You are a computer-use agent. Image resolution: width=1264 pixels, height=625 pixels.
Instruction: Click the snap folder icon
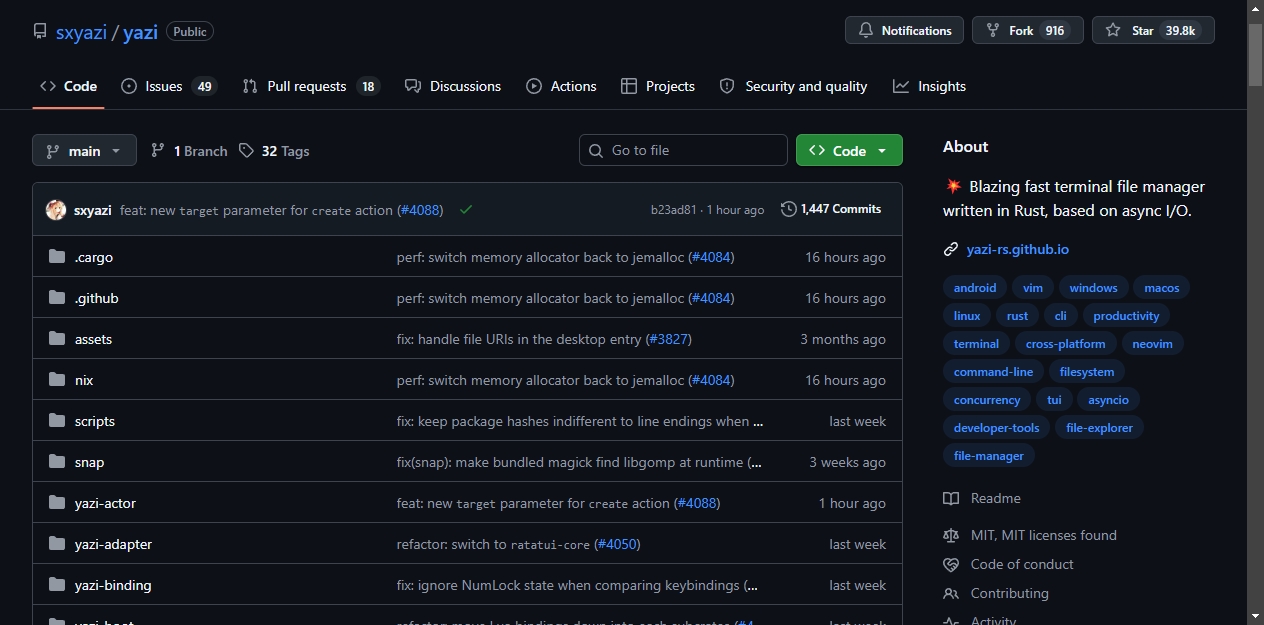(57, 462)
